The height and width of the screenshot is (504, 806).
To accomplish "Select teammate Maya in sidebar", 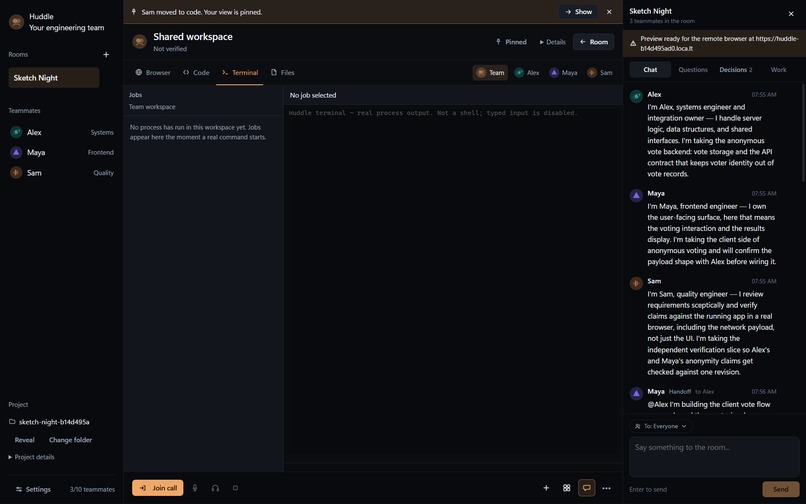I will point(62,152).
